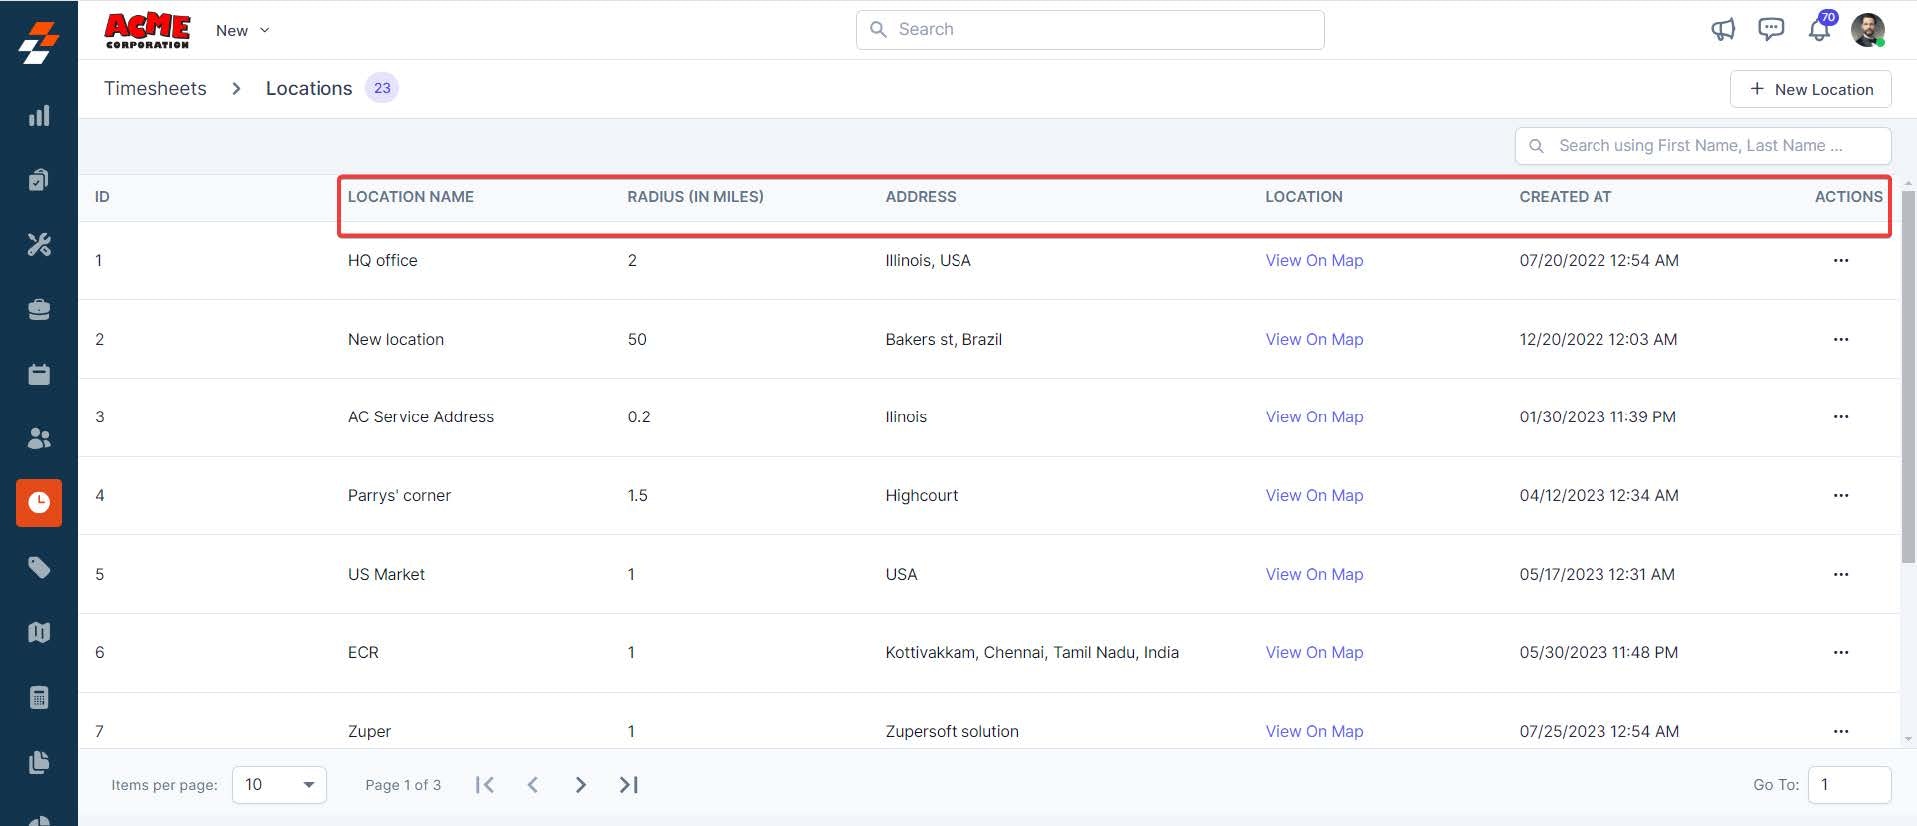Expand the New dropdown next to logo
Viewport: 1917px width, 826px height.
pyautogui.click(x=243, y=30)
